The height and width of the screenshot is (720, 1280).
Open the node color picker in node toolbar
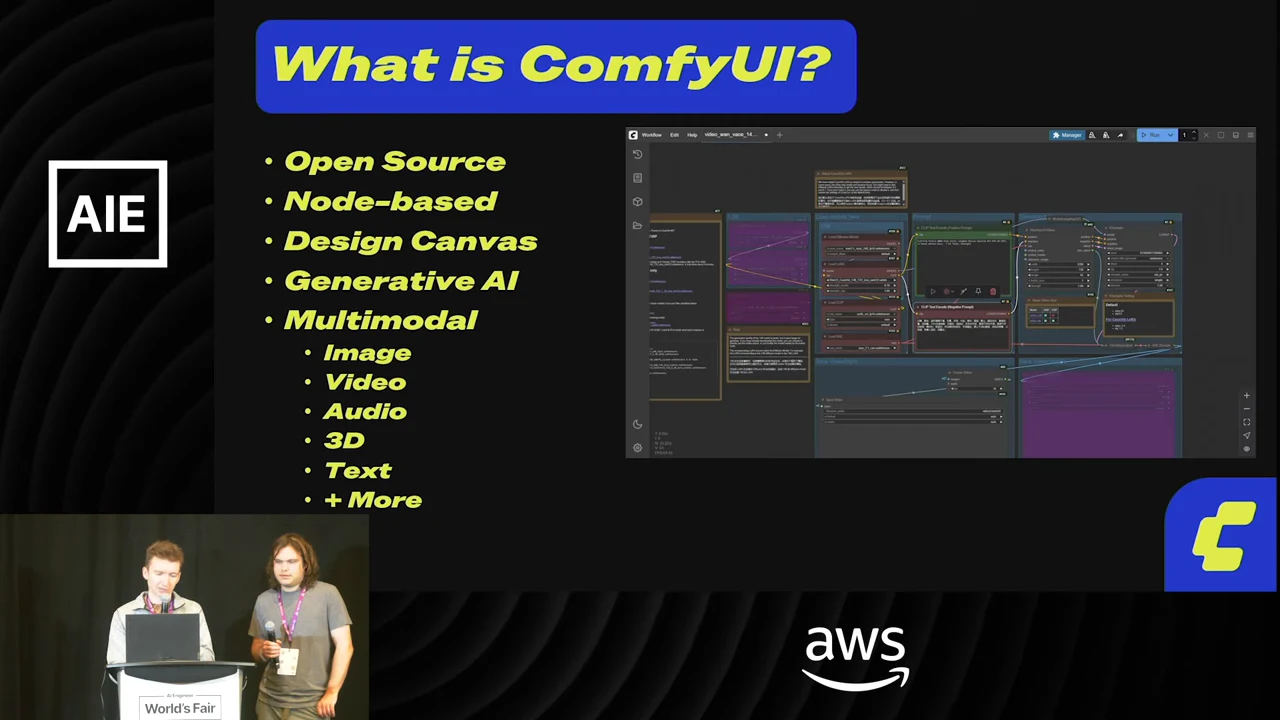click(x=948, y=292)
